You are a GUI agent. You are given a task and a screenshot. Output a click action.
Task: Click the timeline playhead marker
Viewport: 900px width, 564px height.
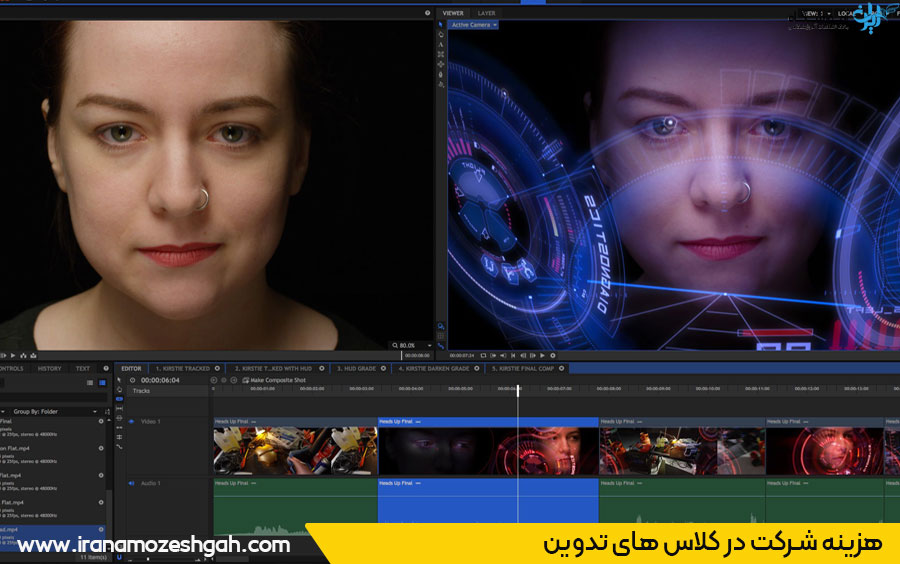518,391
